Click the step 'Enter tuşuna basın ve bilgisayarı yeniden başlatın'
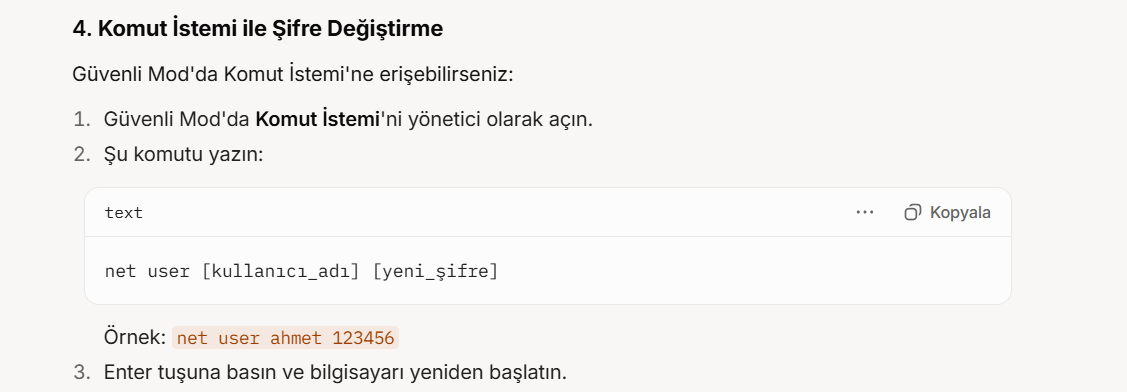The image size is (1127, 392). coord(335,373)
